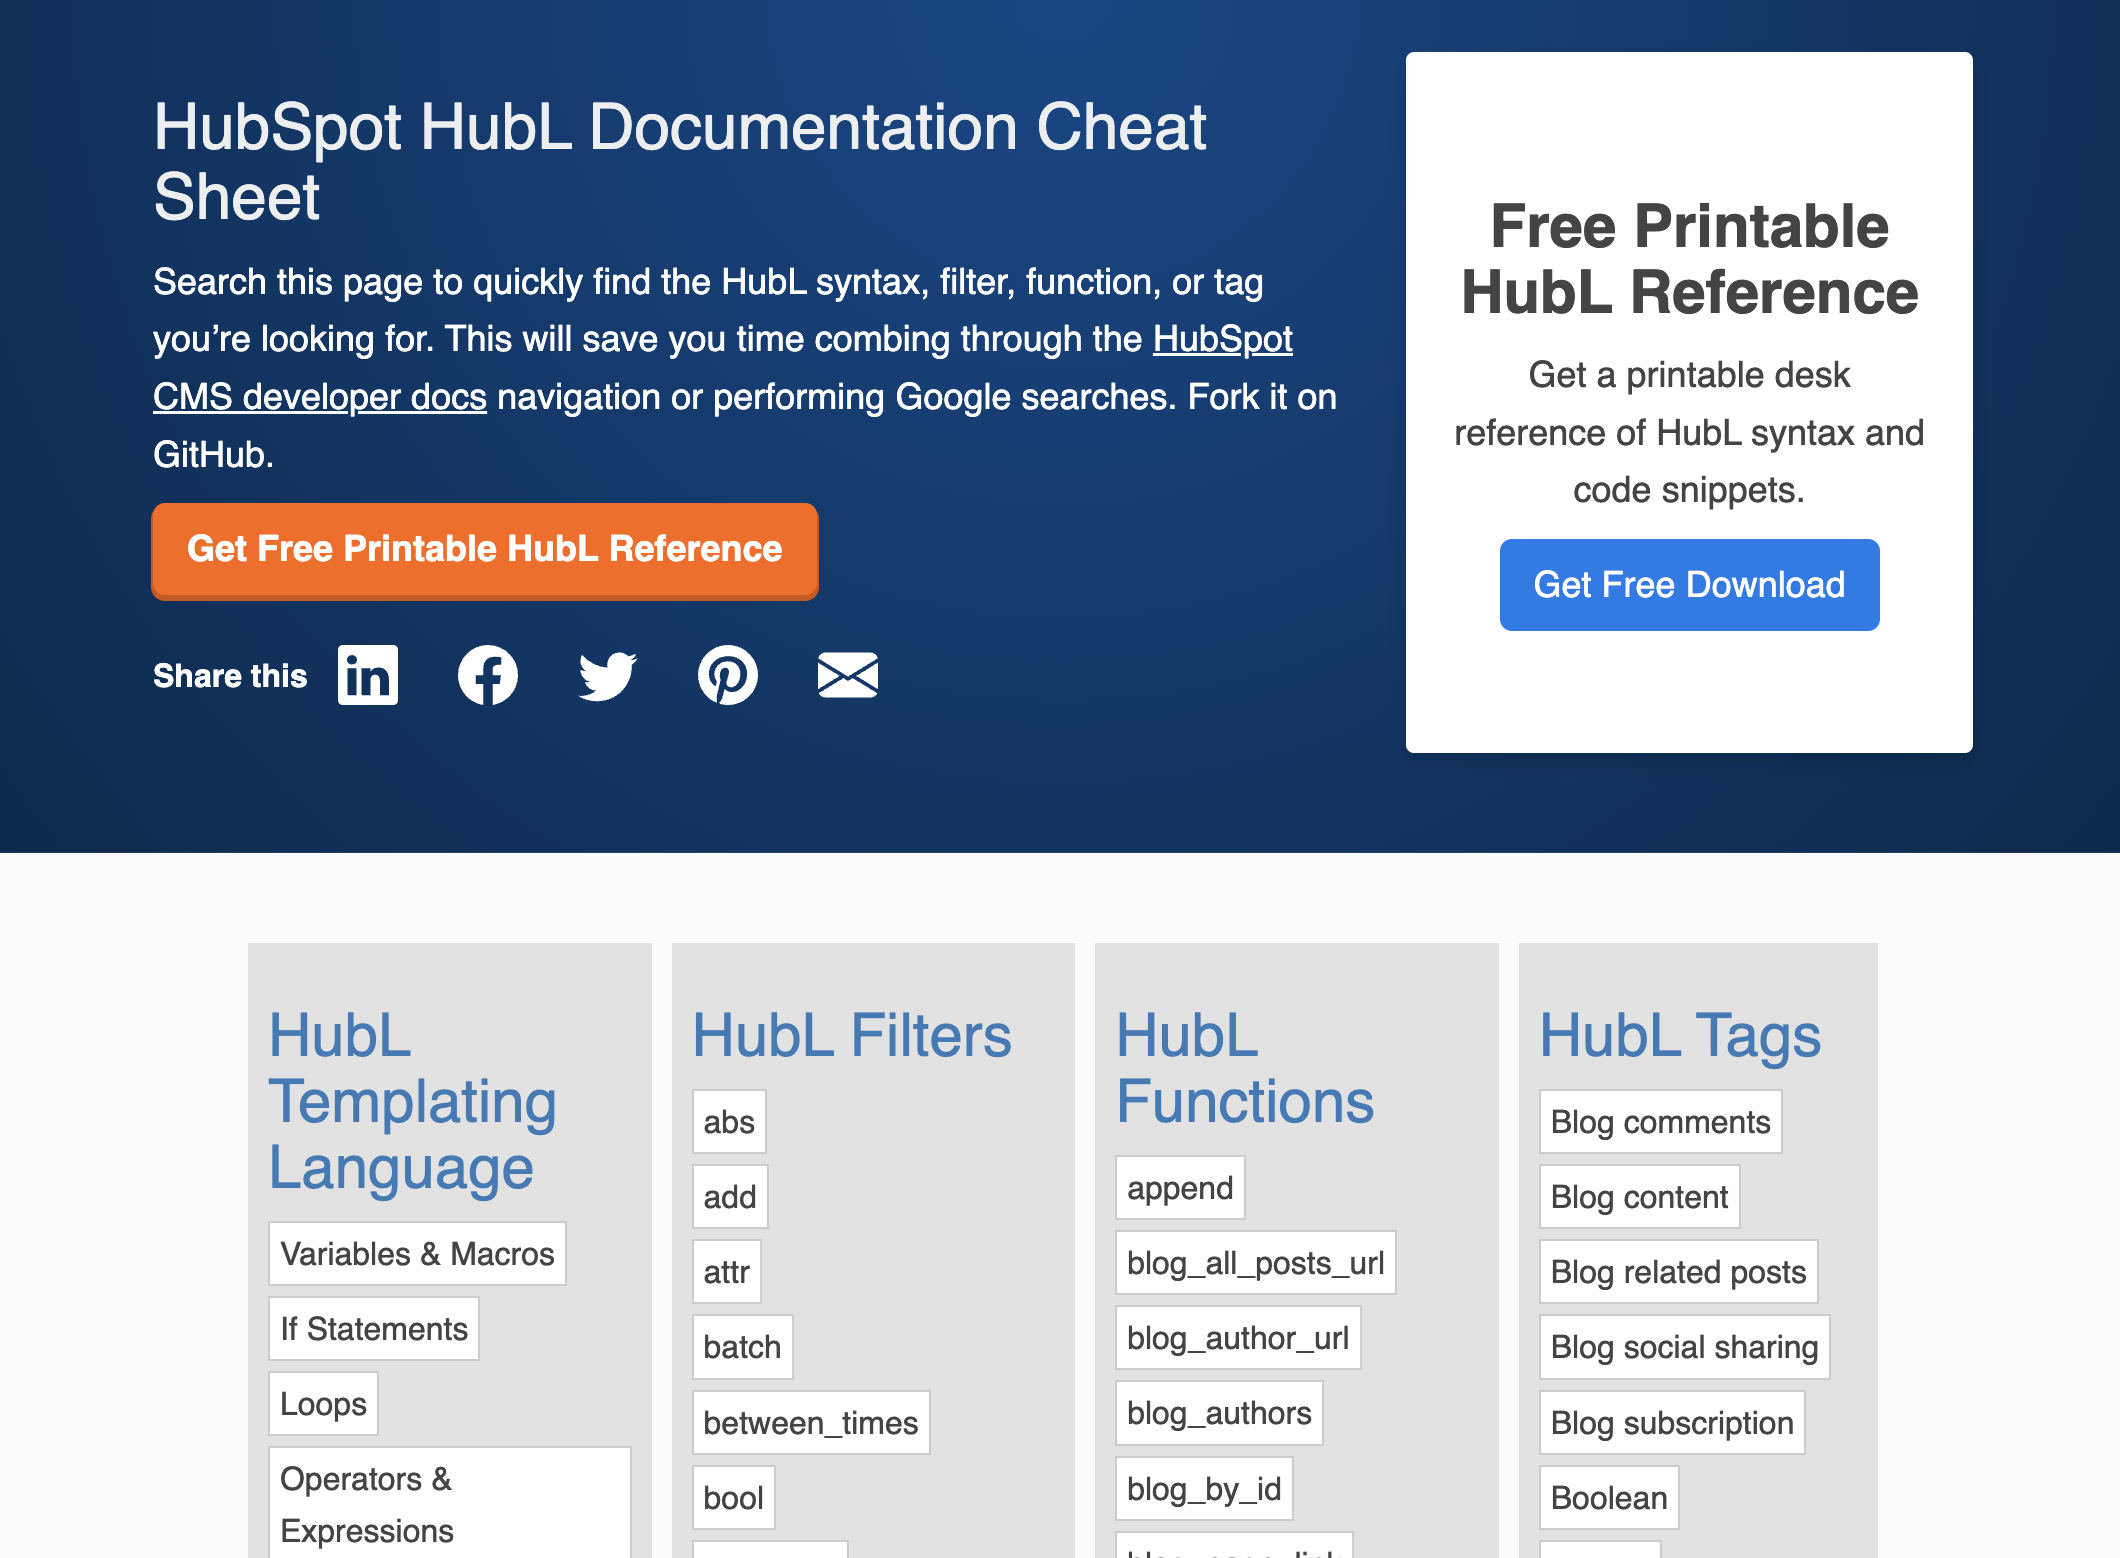Click the Facebook share icon
Viewport: 2120px width, 1558px height.
click(487, 675)
